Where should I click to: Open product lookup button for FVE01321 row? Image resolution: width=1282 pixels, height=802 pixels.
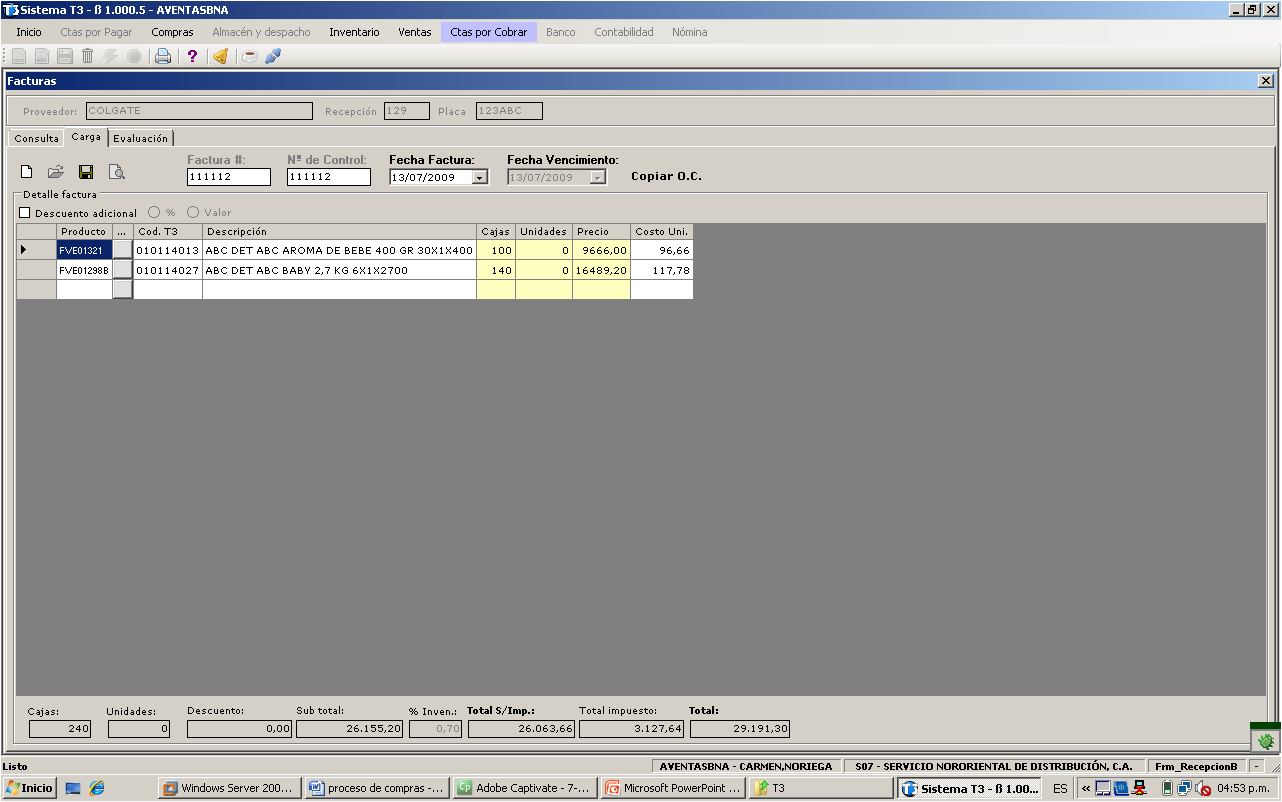[122, 250]
